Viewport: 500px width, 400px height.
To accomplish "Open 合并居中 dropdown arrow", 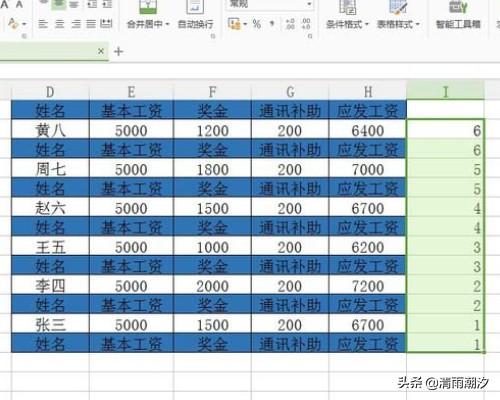I will (x=167, y=24).
